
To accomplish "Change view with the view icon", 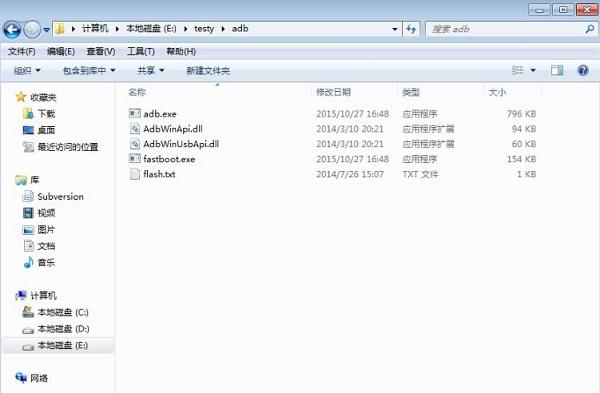I will 517,70.
